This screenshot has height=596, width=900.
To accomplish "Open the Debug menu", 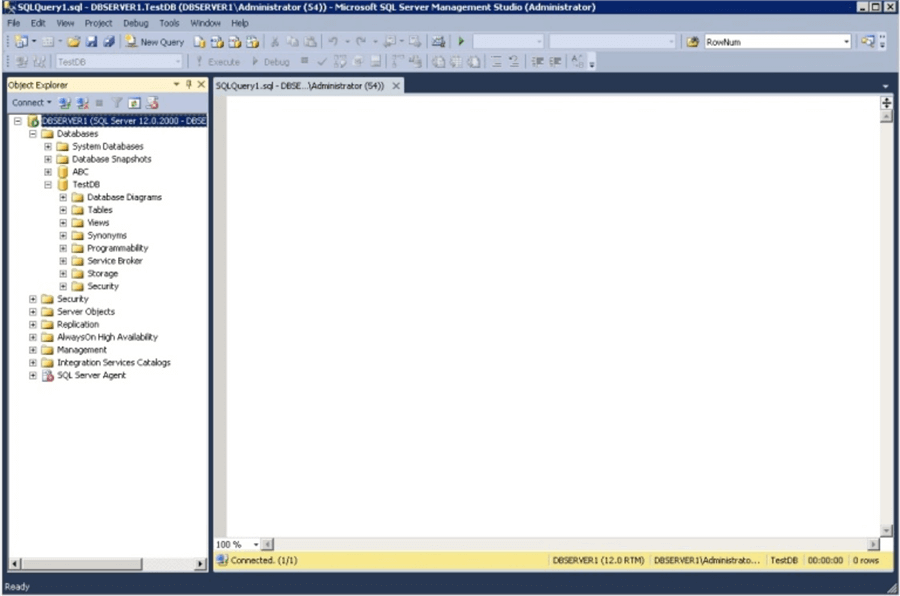I will [x=135, y=23].
